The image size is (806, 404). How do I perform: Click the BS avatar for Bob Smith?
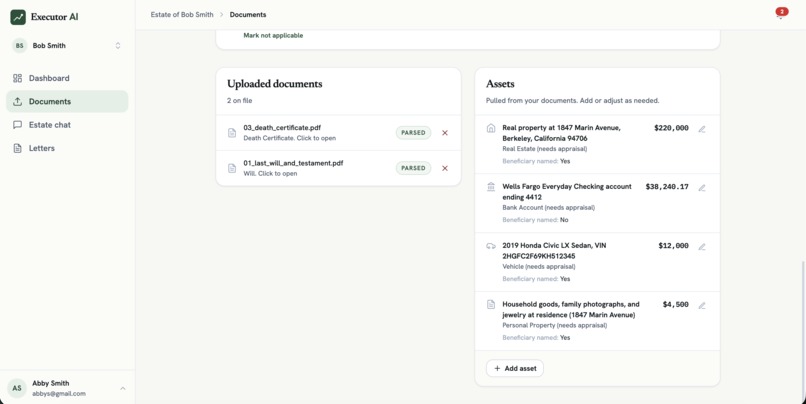click(20, 46)
